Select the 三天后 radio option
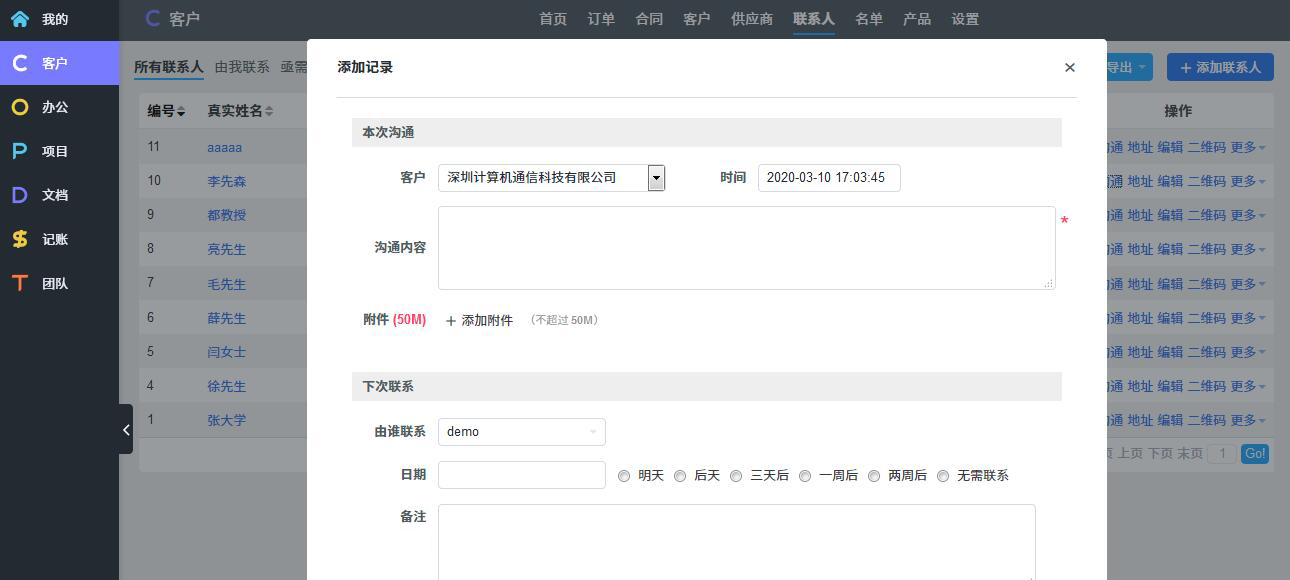 [x=736, y=476]
